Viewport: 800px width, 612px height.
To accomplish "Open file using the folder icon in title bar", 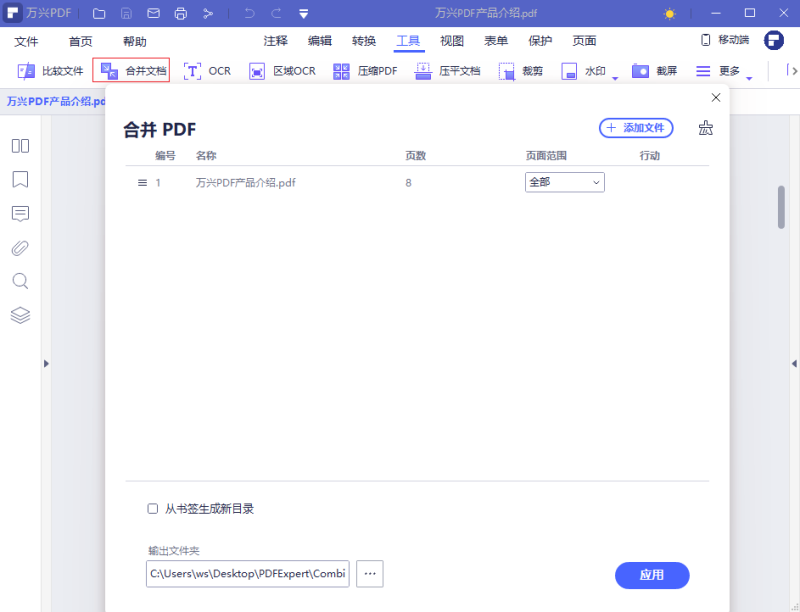I will pos(99,14).
